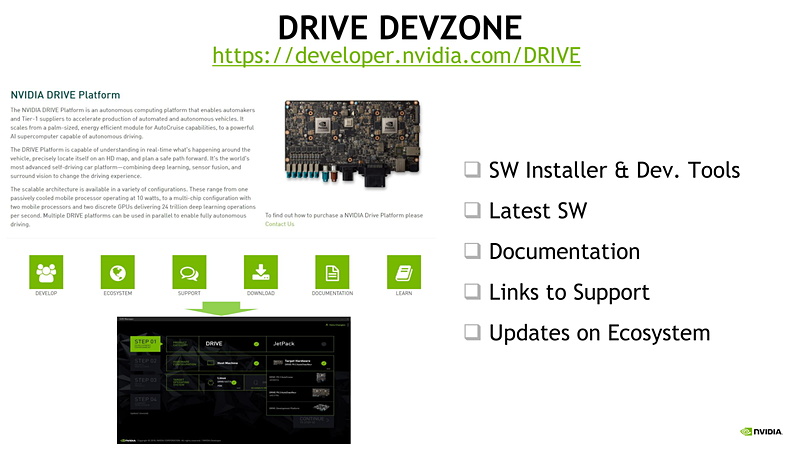Screen dimensions: 800x450
Task: Click the Support chat bubbles icon
Action: (x=189, y=272)
